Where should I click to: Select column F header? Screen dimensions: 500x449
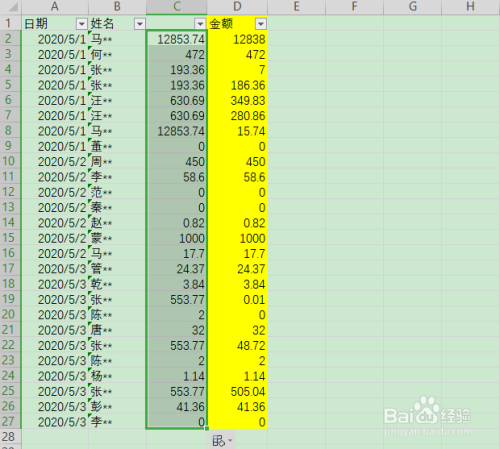(354, 7)
